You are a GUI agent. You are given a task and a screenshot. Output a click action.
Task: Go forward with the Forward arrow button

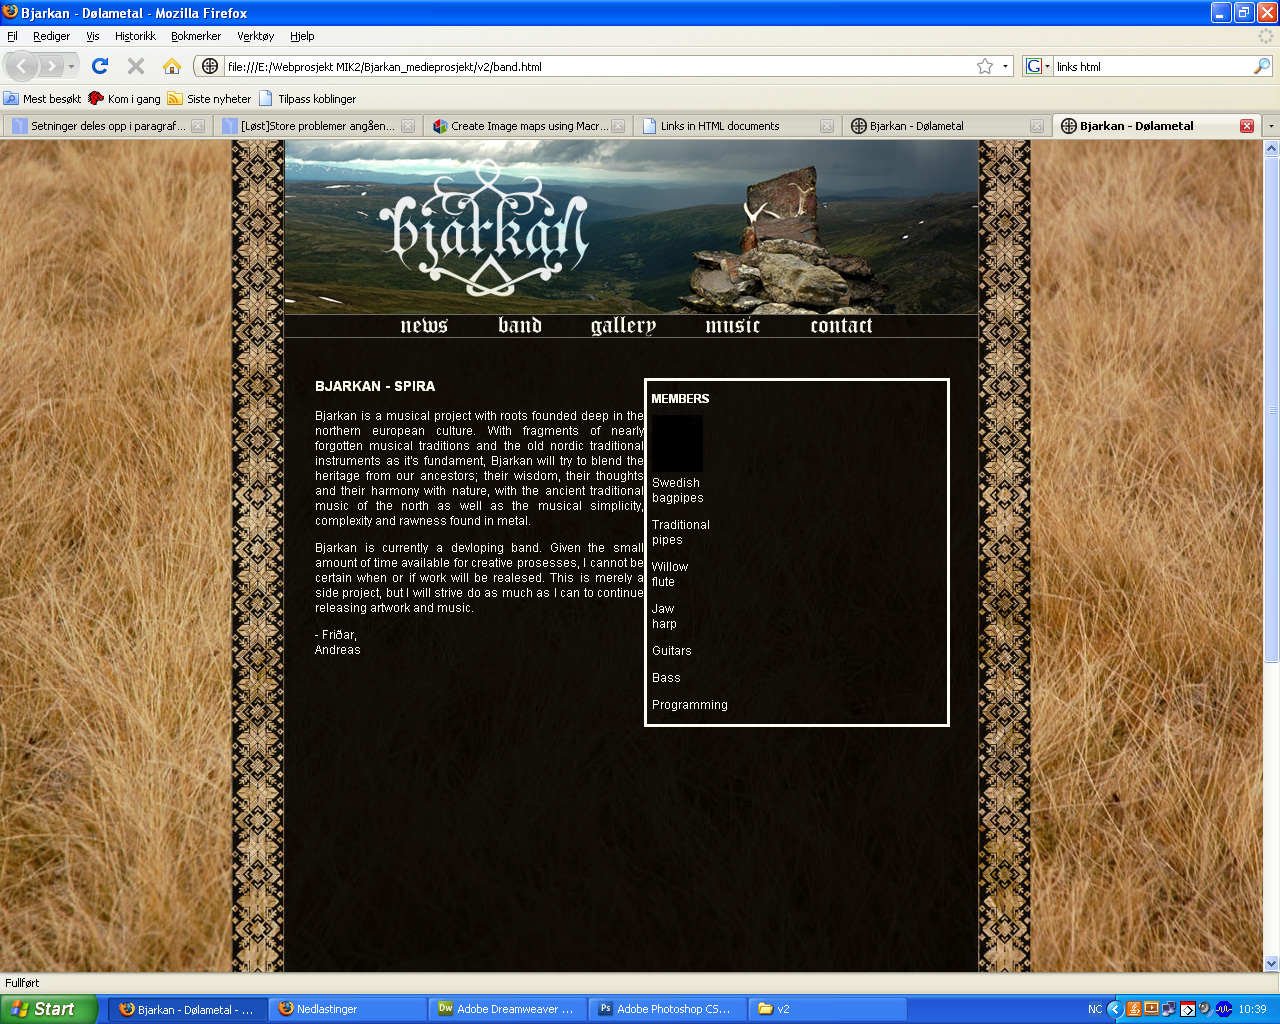51,66
